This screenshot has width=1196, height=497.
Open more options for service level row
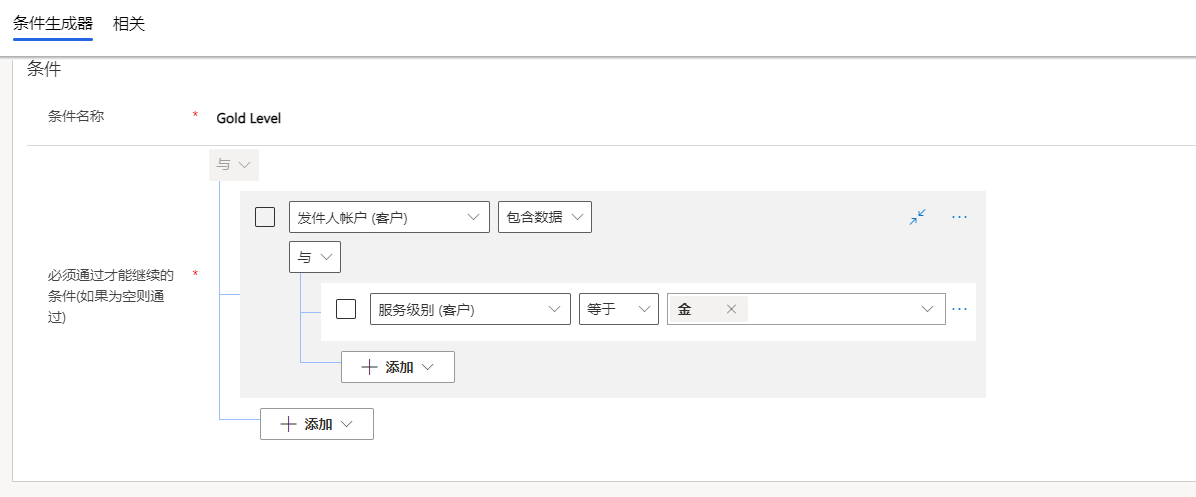pyautogui.click(x=960, y=309)
